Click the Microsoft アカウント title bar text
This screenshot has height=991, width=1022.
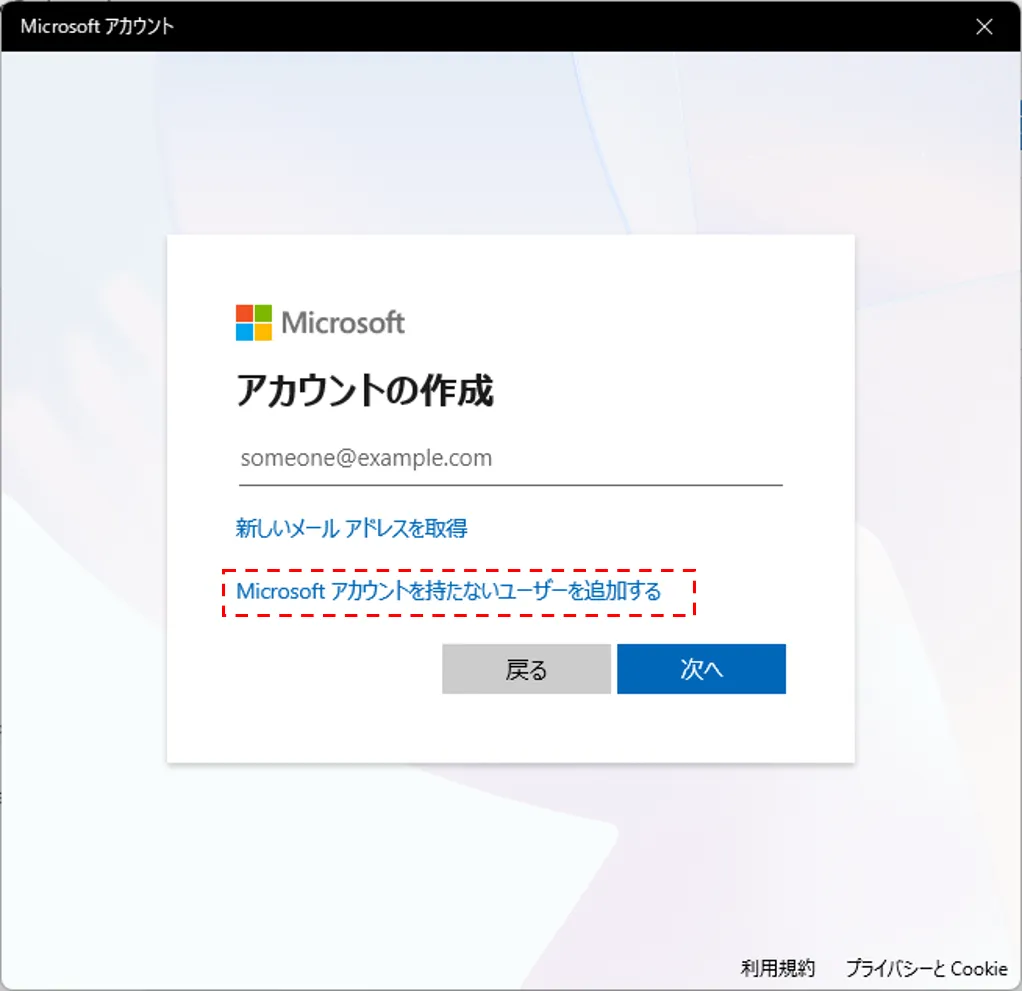click(97, 27)
